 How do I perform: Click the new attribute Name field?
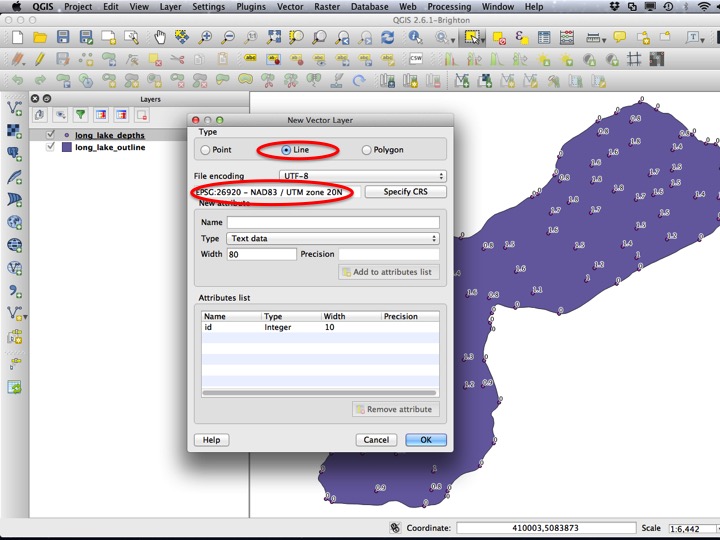tap(333, 222)
